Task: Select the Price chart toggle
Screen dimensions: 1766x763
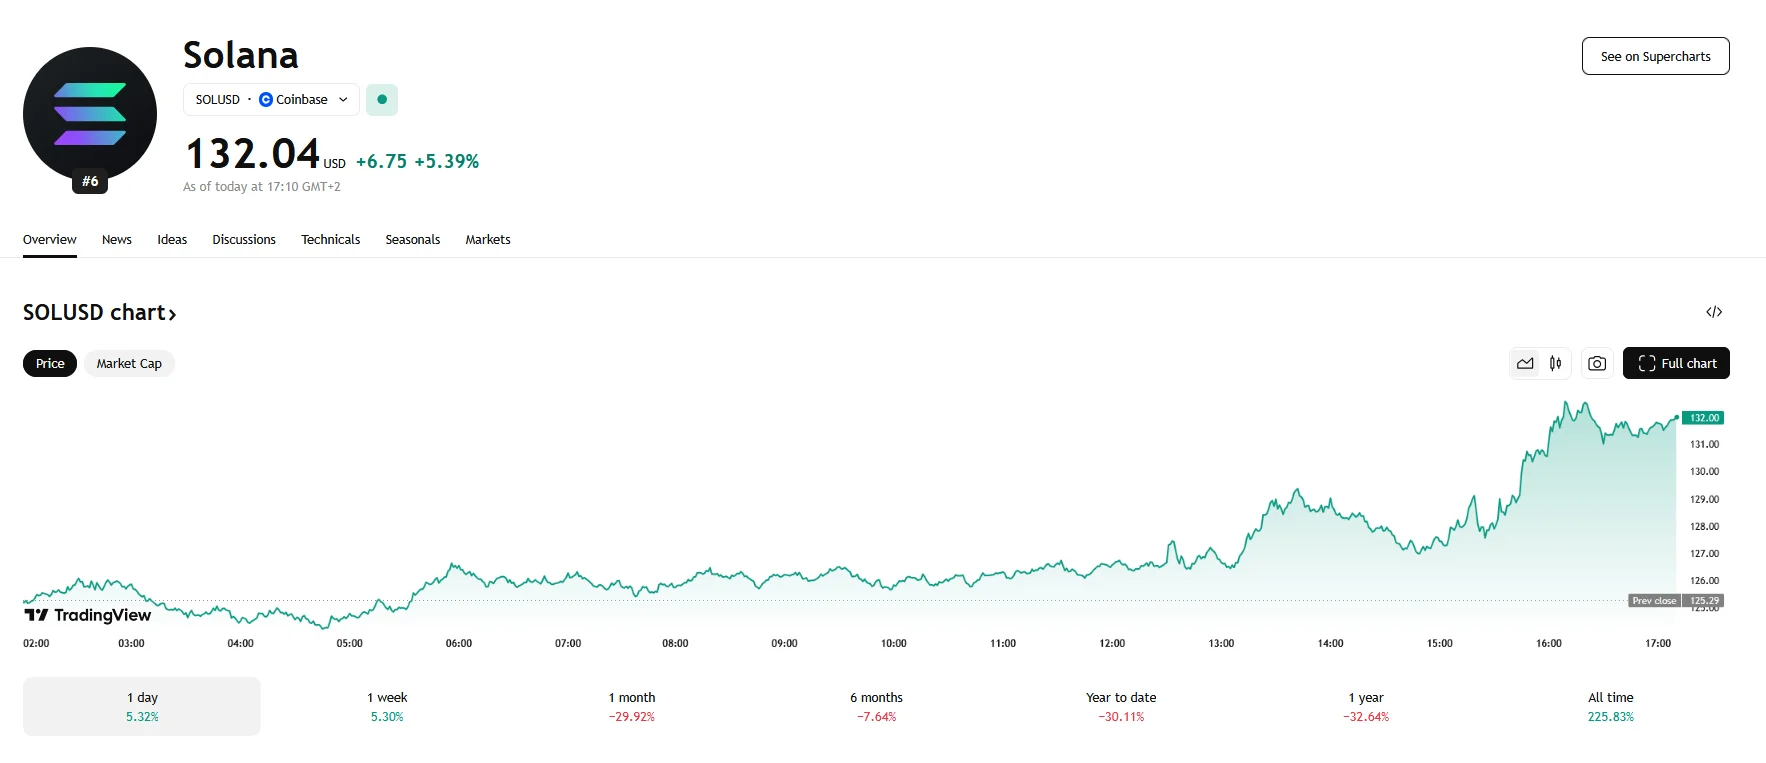Action: pyautogui.click(x=50, y=363)
